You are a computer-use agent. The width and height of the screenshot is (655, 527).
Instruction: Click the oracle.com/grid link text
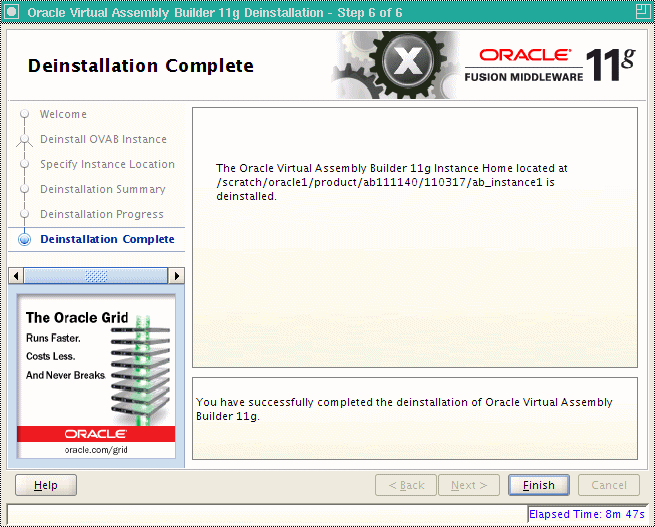click(x=96, y=450)
